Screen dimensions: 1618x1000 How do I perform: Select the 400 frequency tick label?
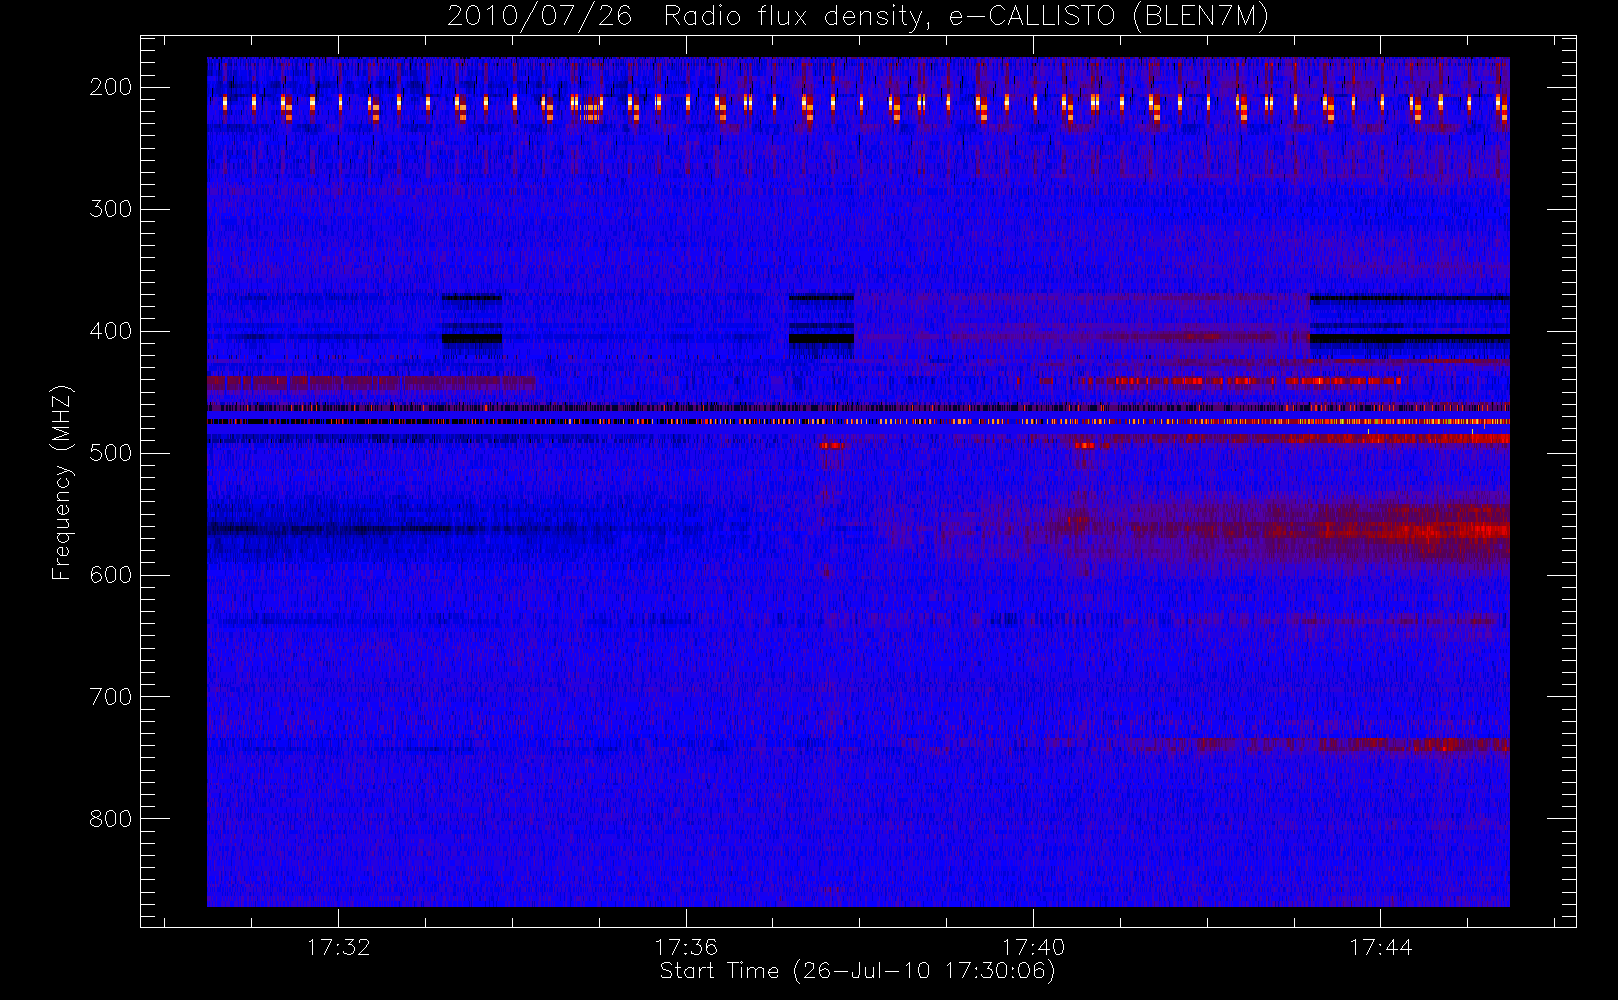[110, 331]
